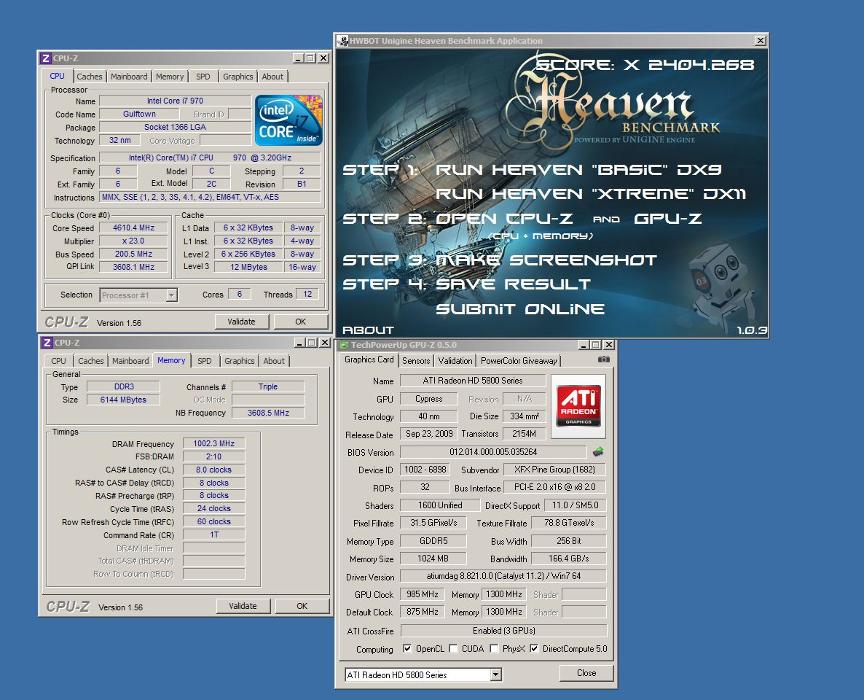Click Run Heaven "Xtreme" DX11

point(591,194)
